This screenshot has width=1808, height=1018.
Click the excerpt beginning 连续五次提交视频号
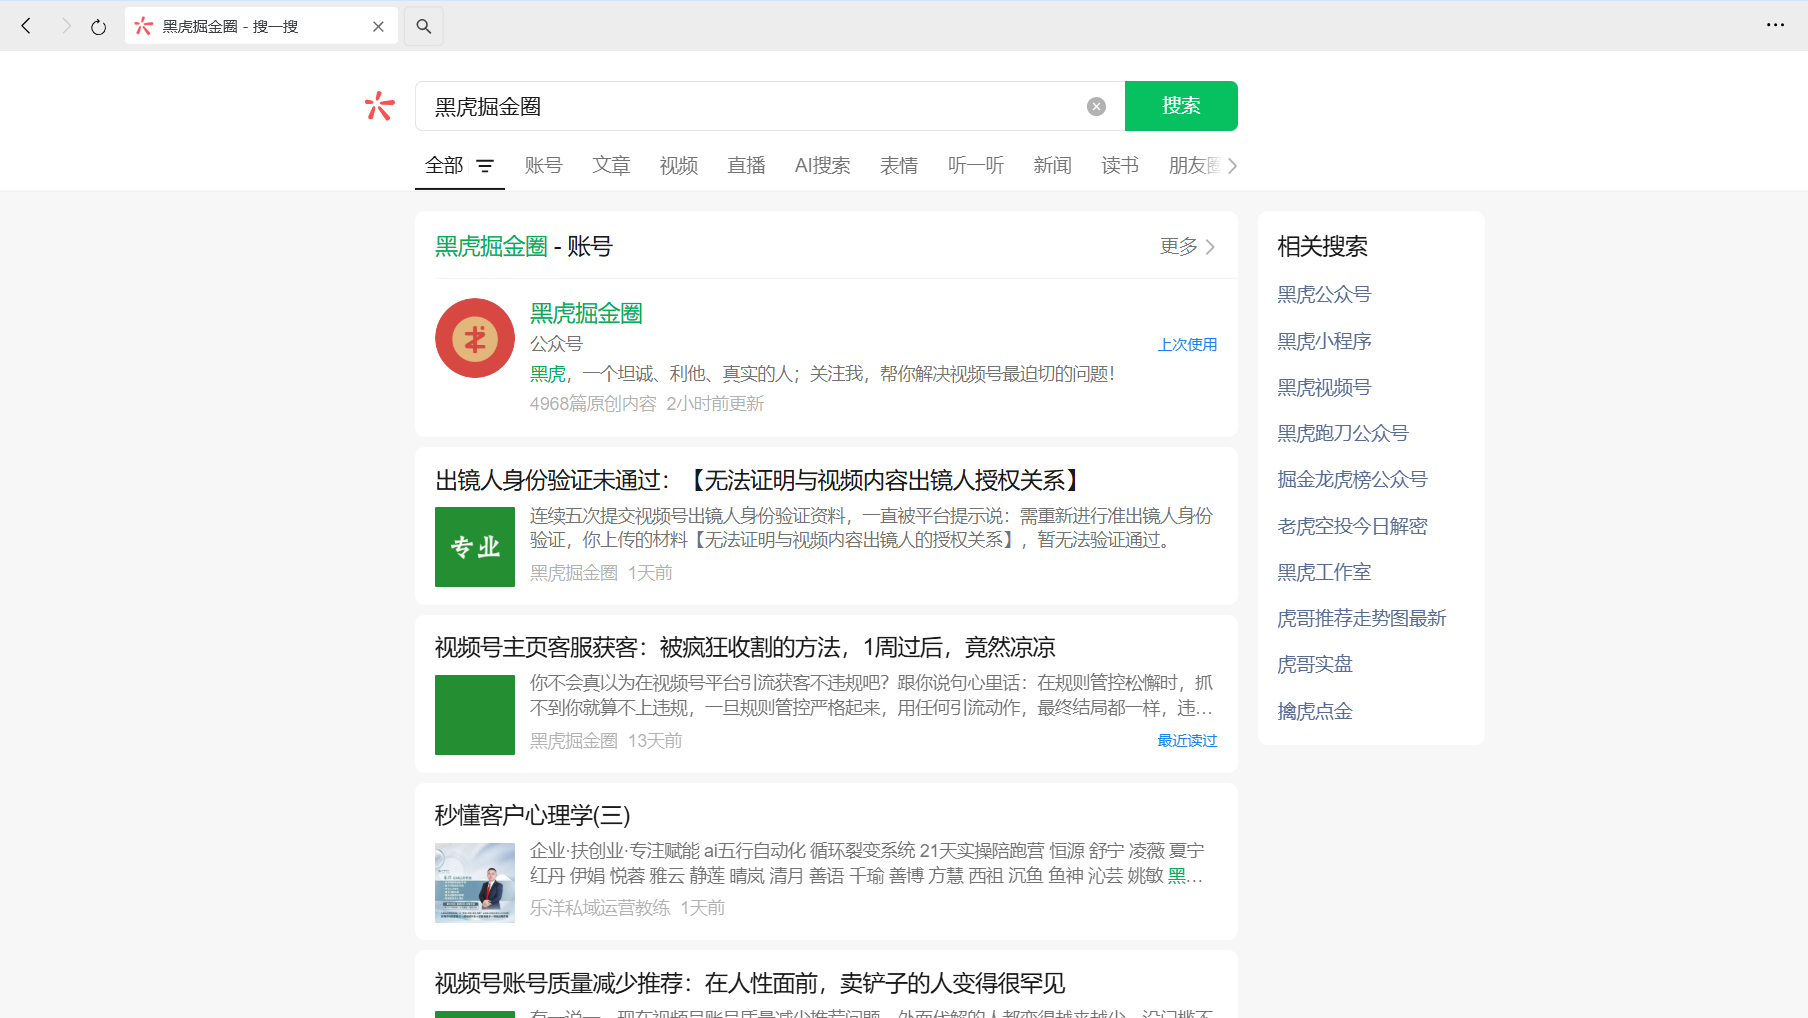(871, 528)
